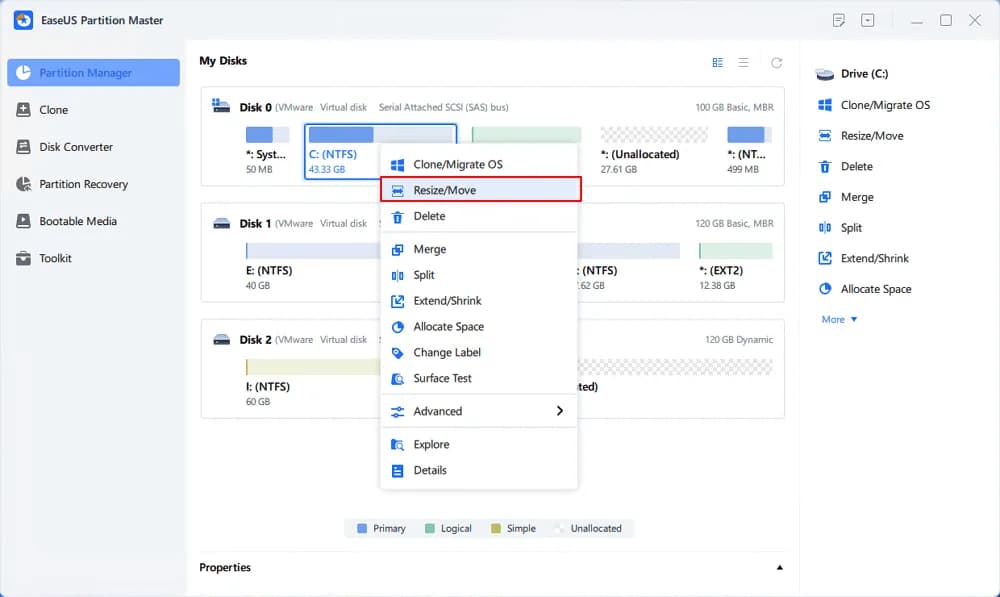Switch to the list view
The height and width of the screenshot is (597, 1000).
(x=743, y=62)
